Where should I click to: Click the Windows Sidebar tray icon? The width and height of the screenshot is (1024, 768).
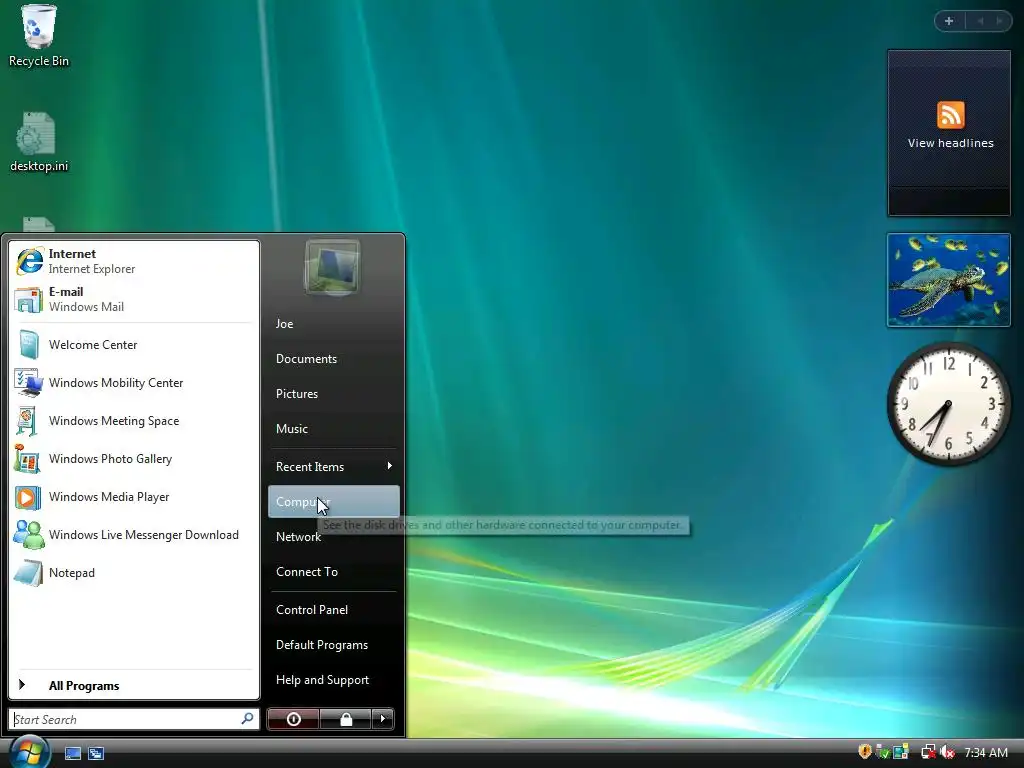point(901,752)
